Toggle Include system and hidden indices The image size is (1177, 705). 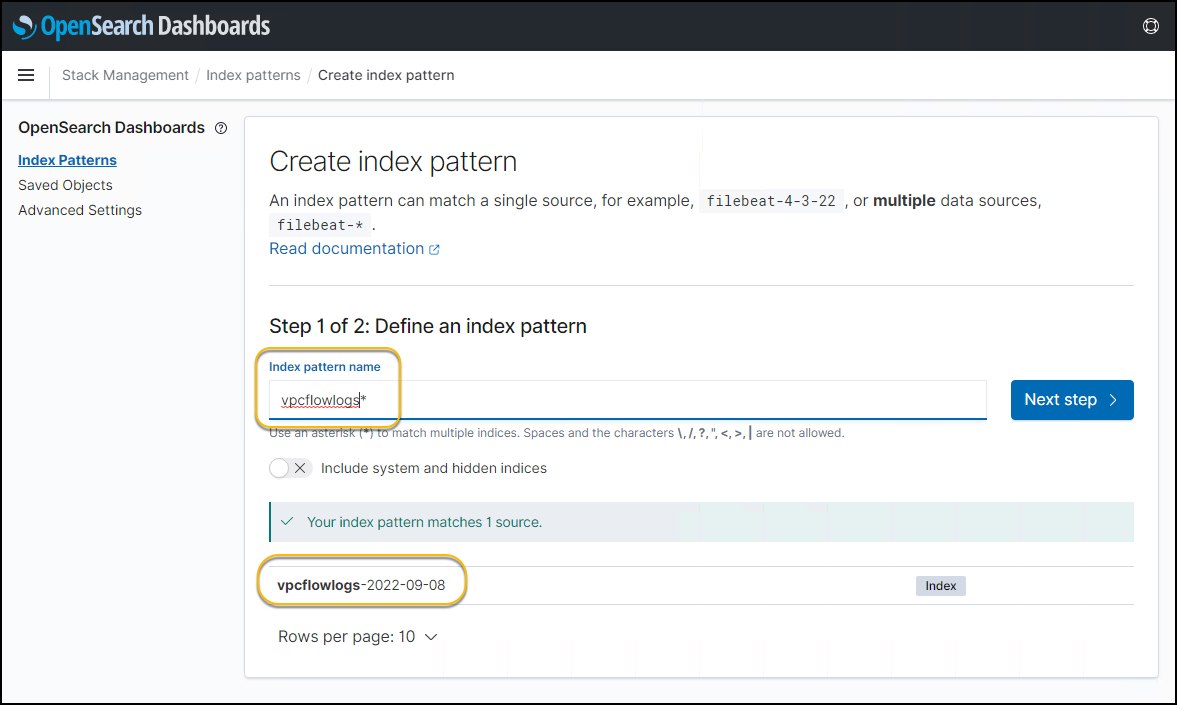click(290, 468)
